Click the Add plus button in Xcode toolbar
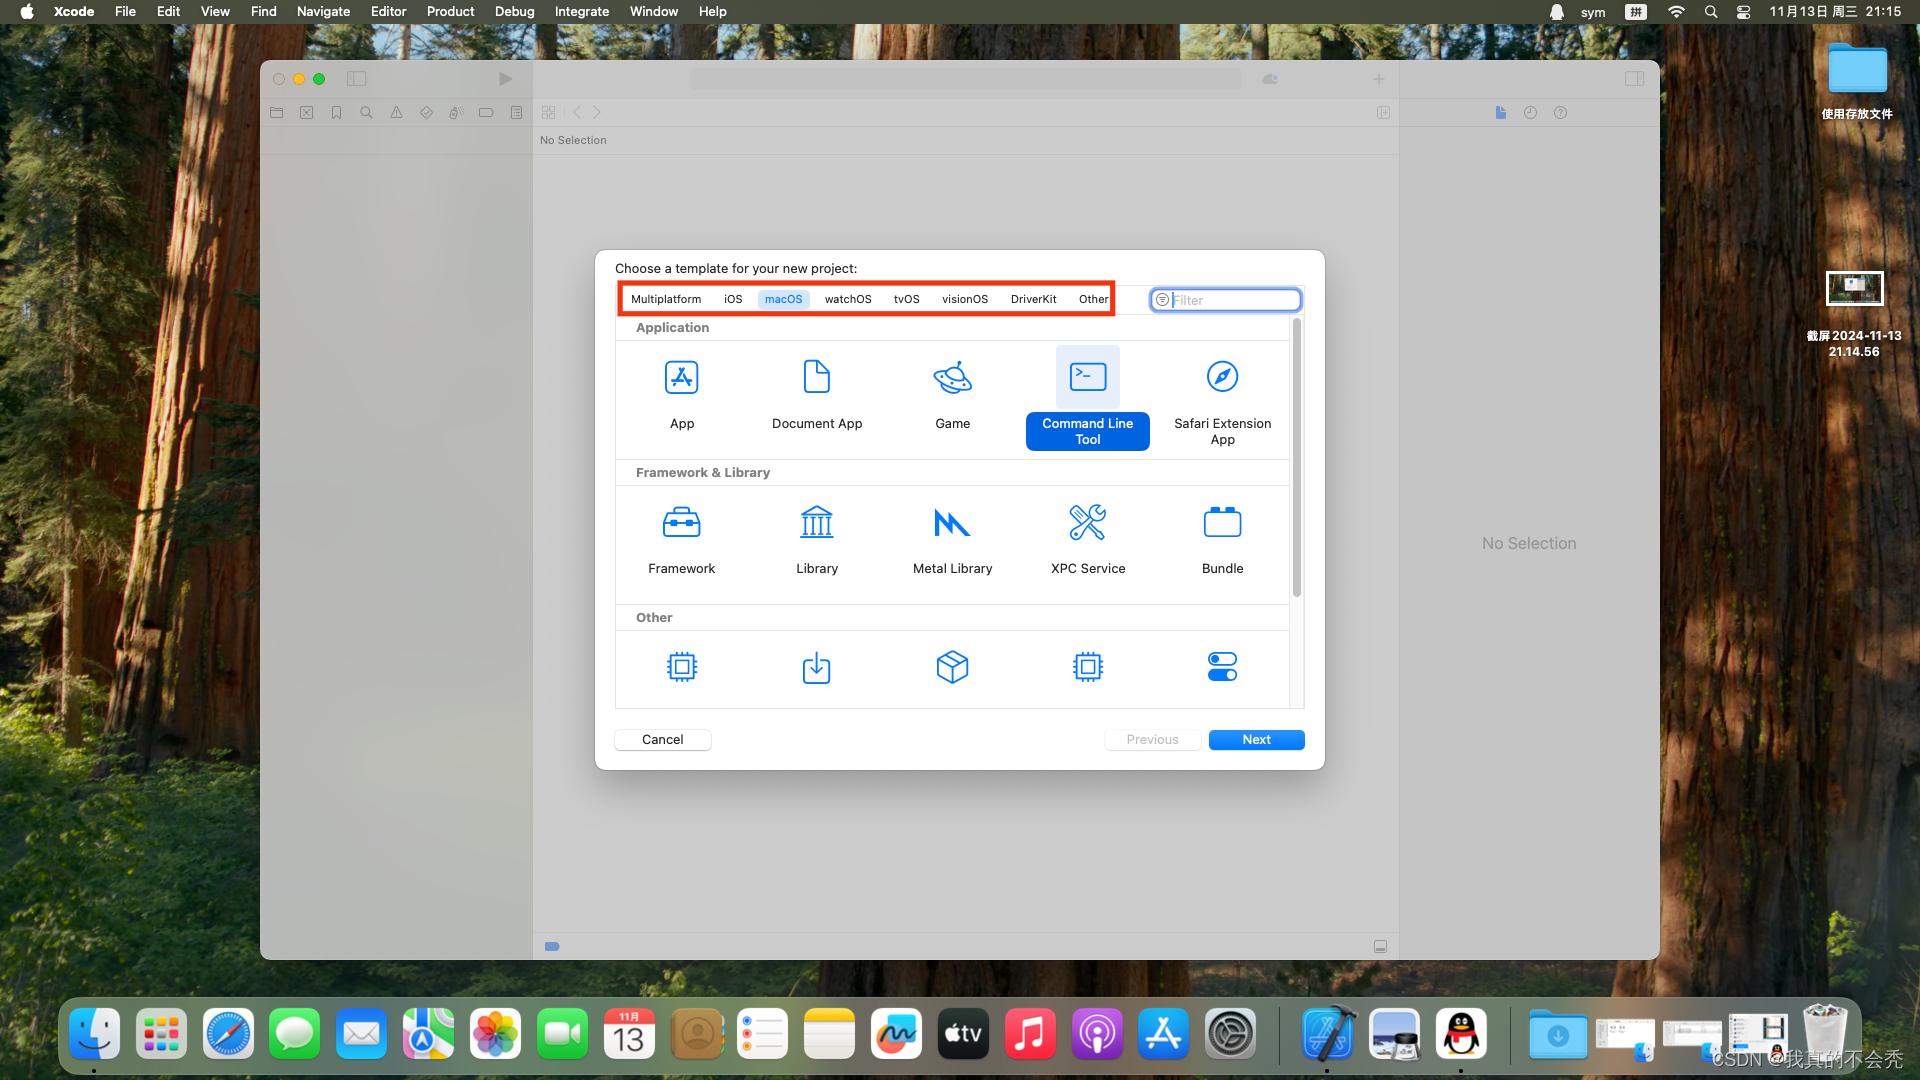Image resolution: width=1920 pixels, height=1080 pixels. [x=1379, y=79]
